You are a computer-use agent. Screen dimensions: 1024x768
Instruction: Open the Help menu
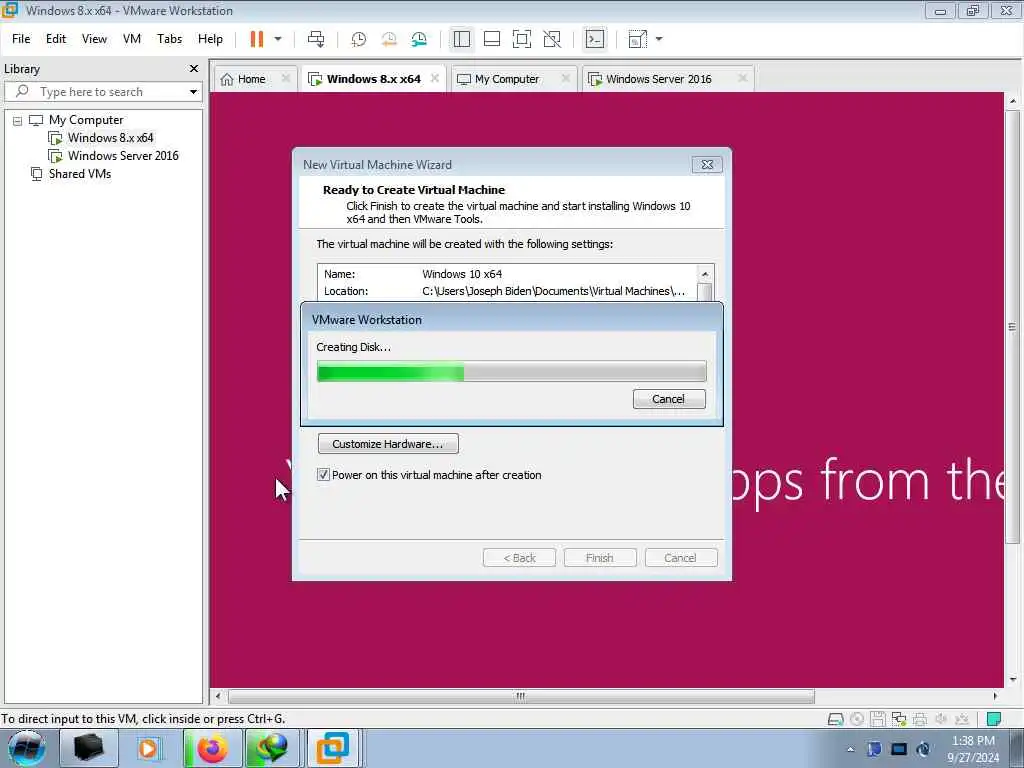210,39
